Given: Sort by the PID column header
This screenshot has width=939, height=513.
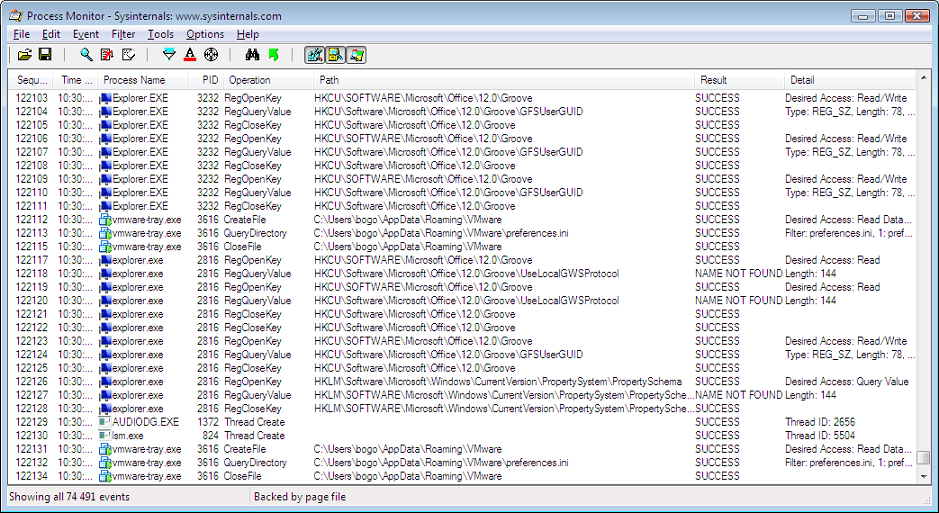Looking at the screenshot, I should pyautogui.click(x=207, y=80).
